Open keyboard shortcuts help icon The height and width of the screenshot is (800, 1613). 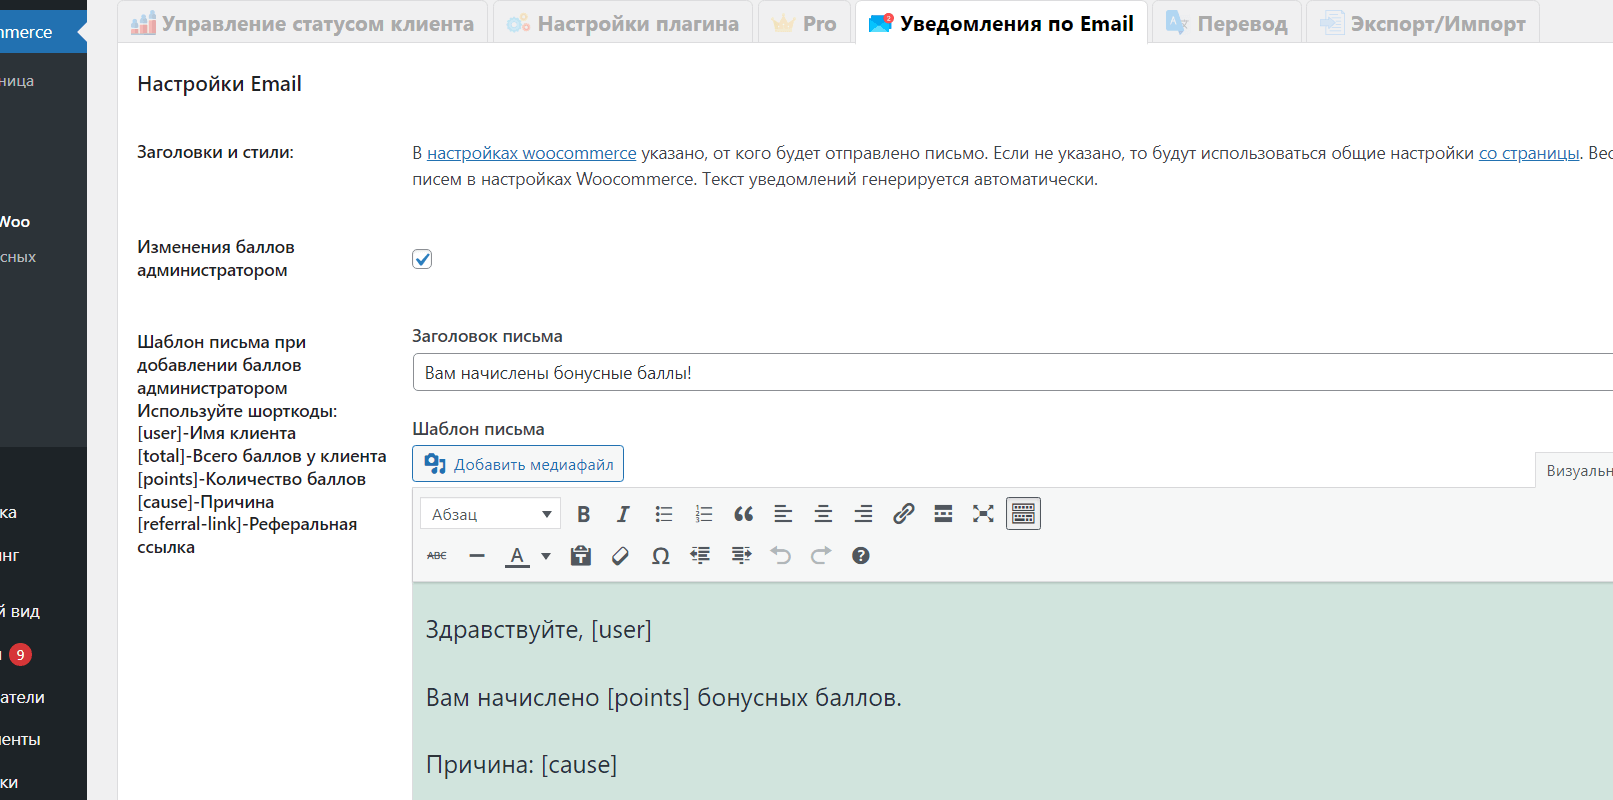coord(861,556)
